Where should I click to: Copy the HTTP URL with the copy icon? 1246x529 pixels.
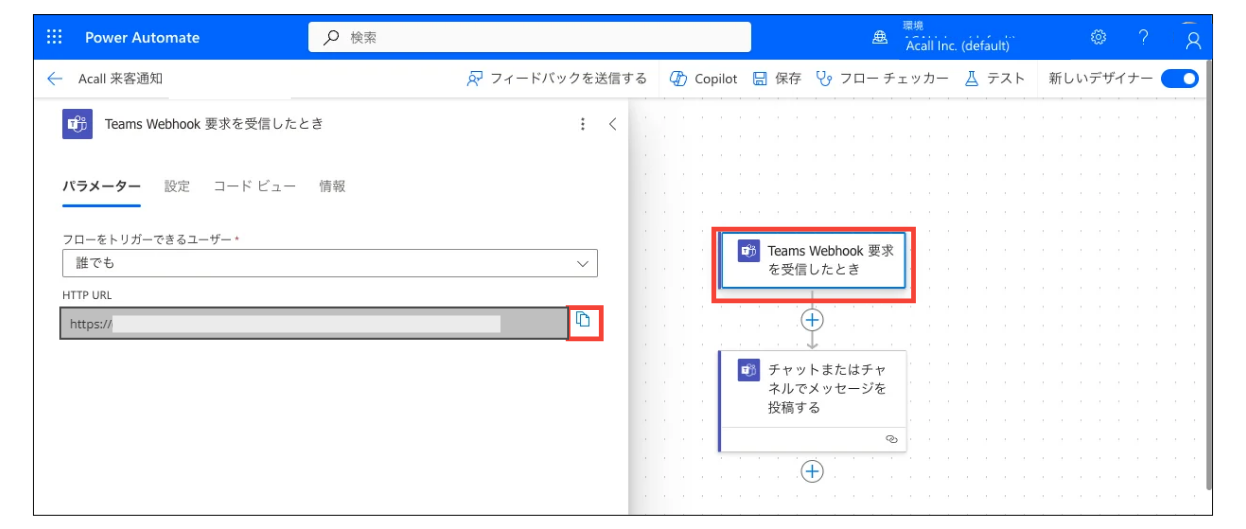pyautogui.click(x=584, y=321)
